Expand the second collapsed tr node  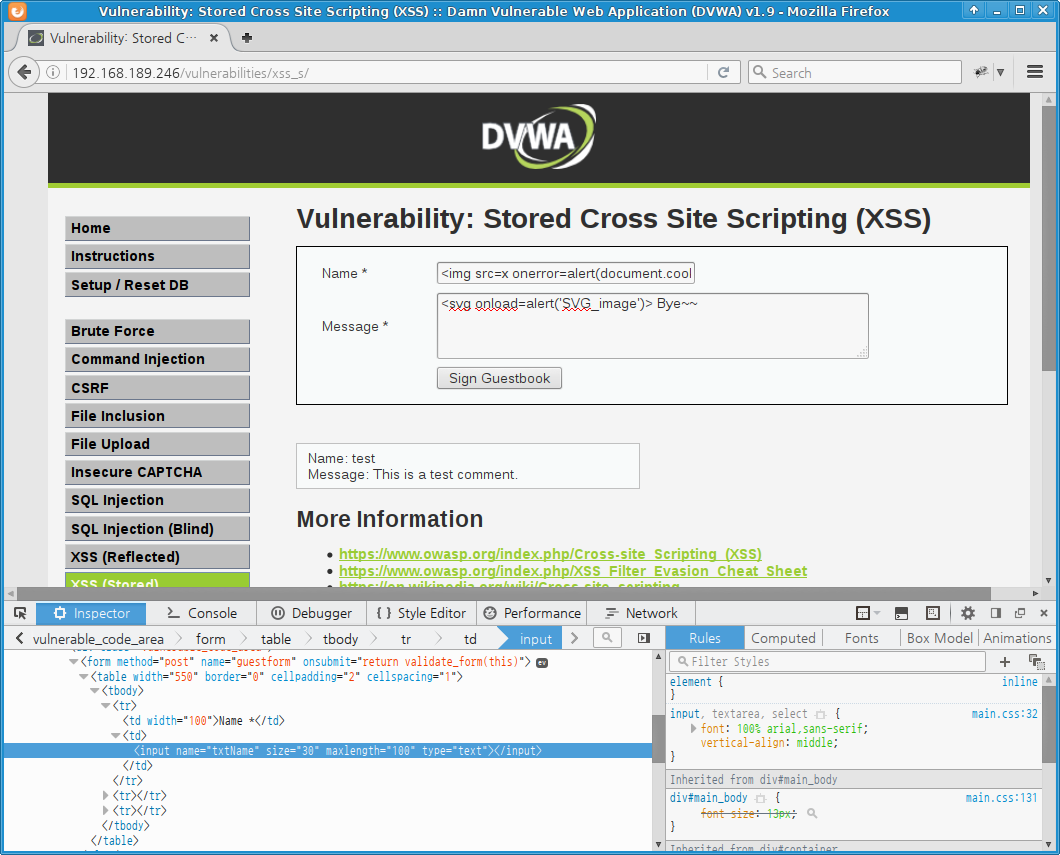(105, 810)
